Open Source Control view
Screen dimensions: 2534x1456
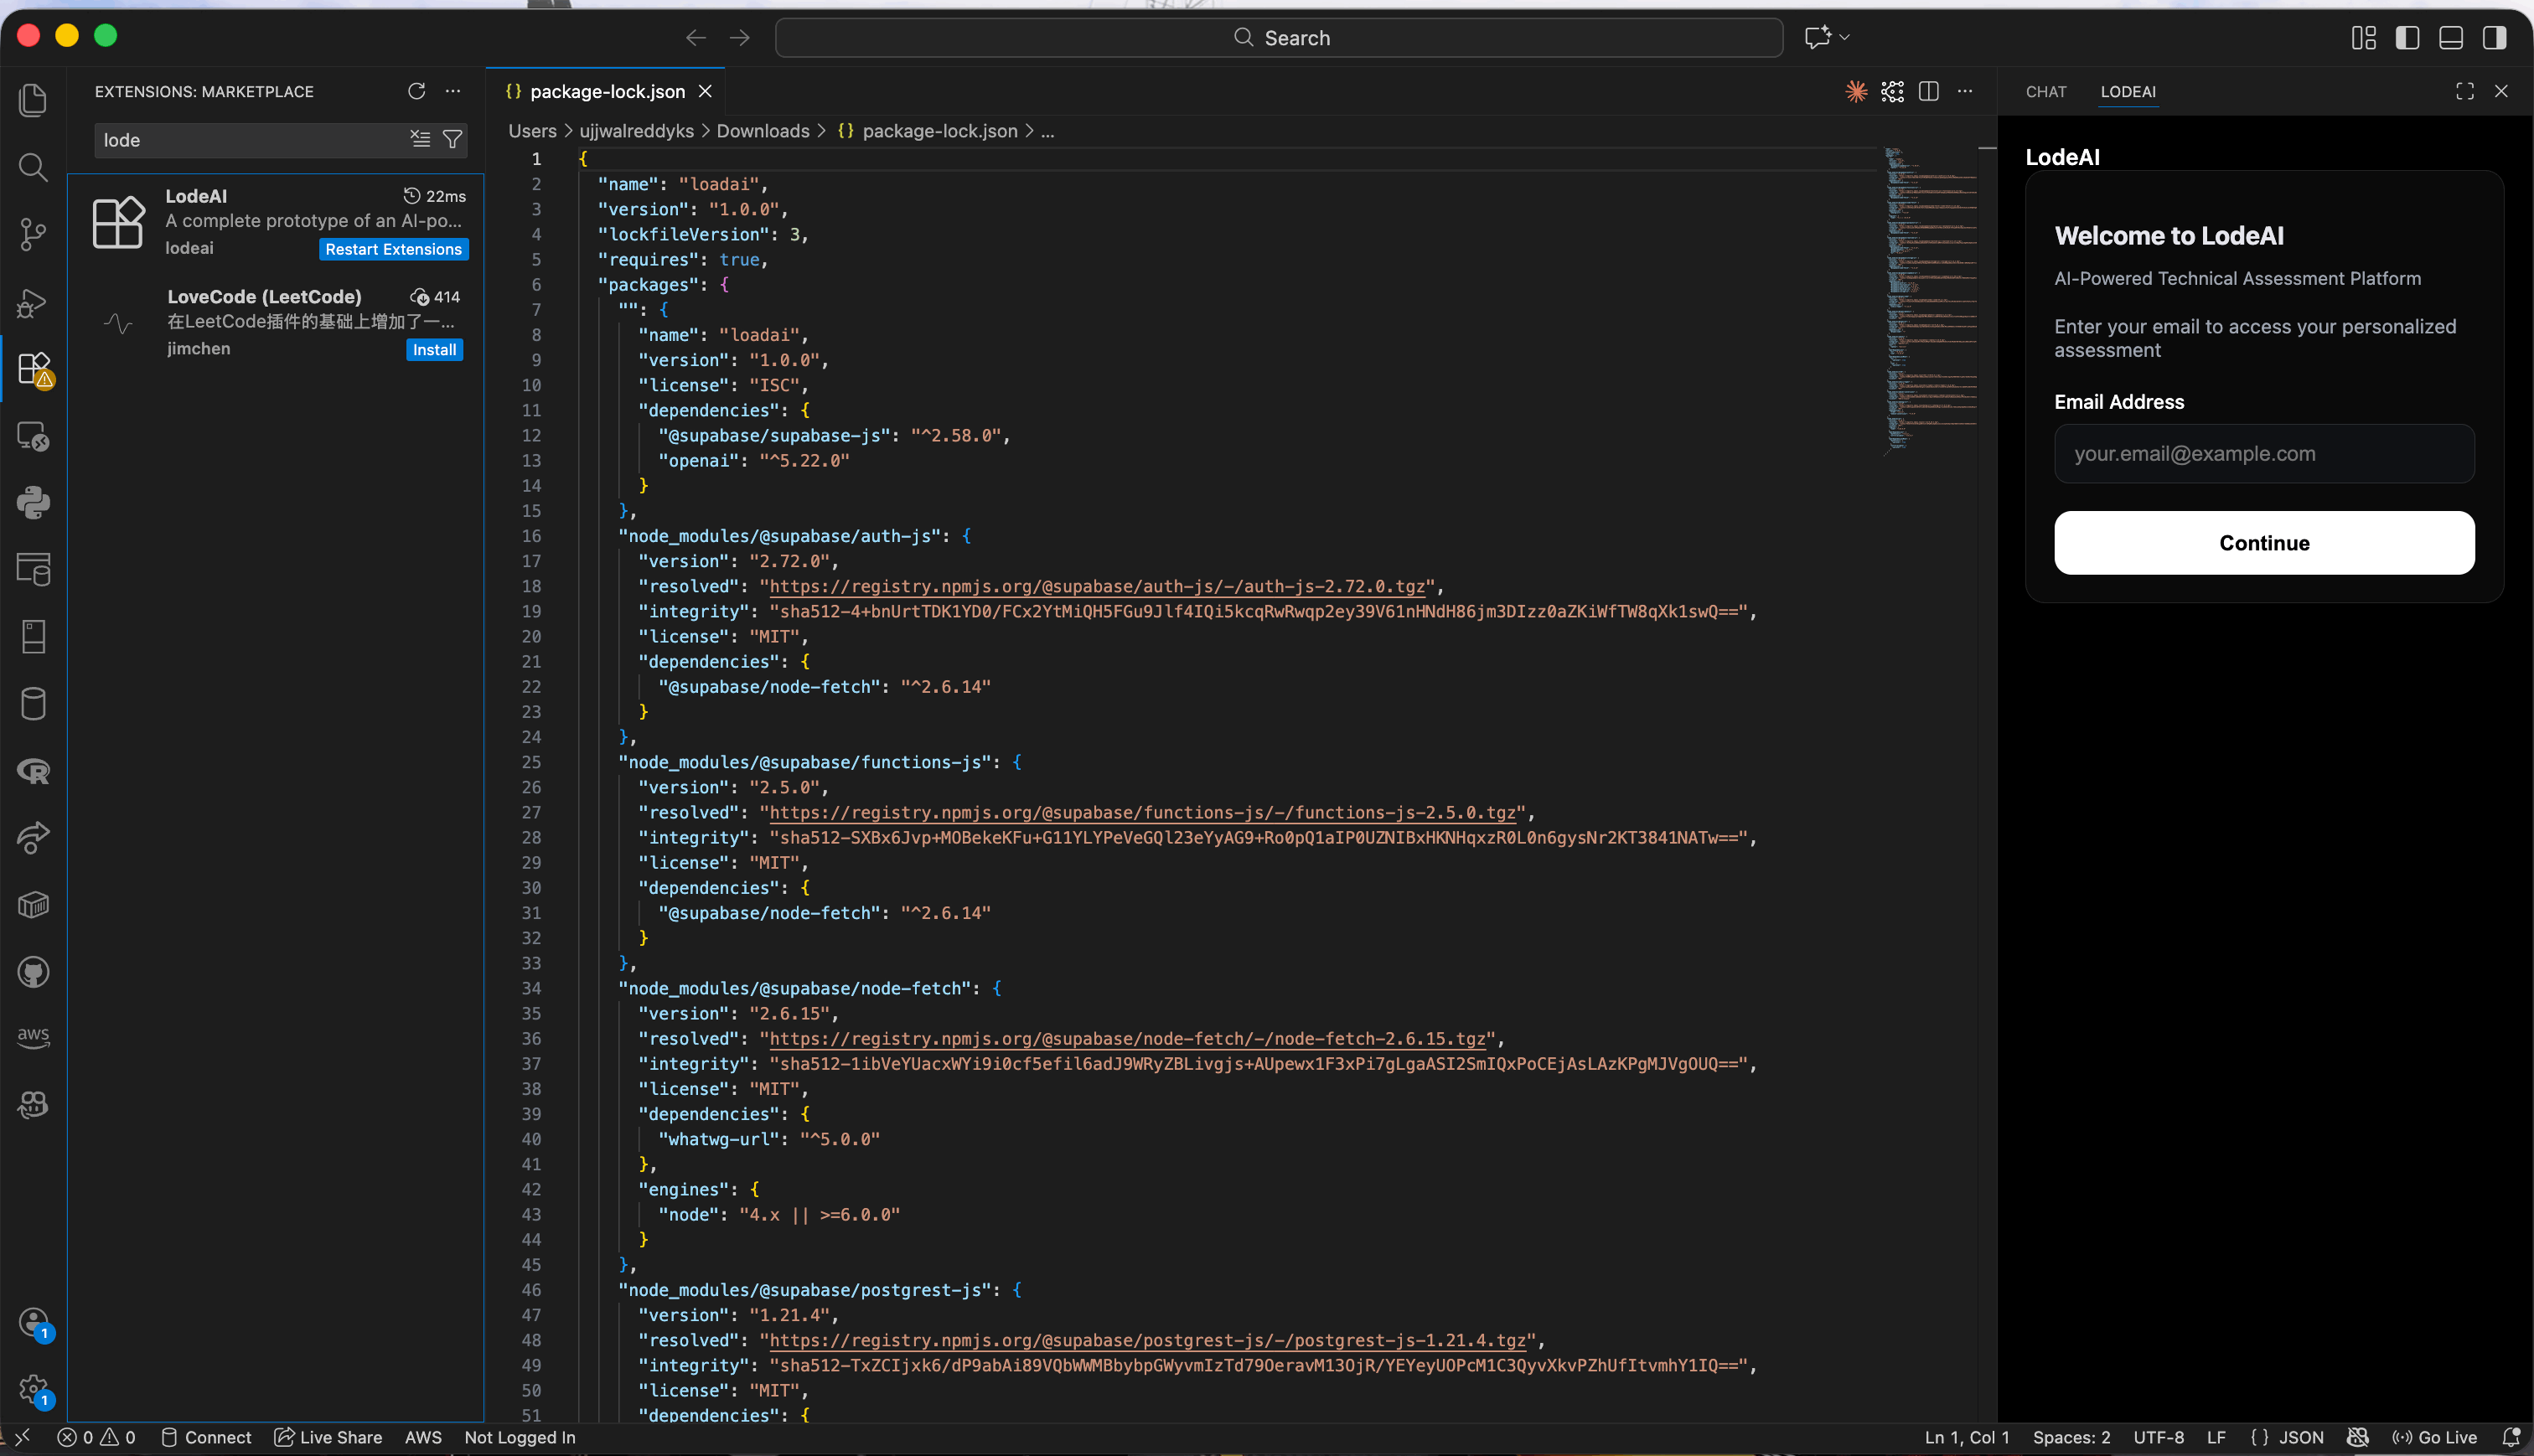pos(33,235)
